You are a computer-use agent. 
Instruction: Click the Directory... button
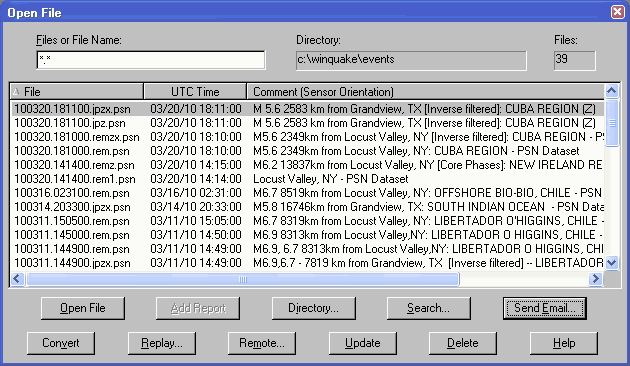click(x=313, y=308)
